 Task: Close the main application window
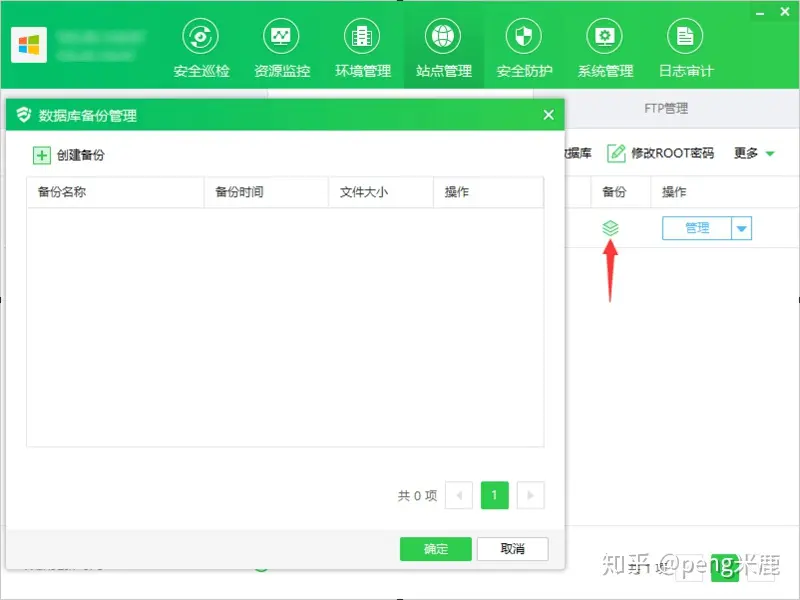785,12
